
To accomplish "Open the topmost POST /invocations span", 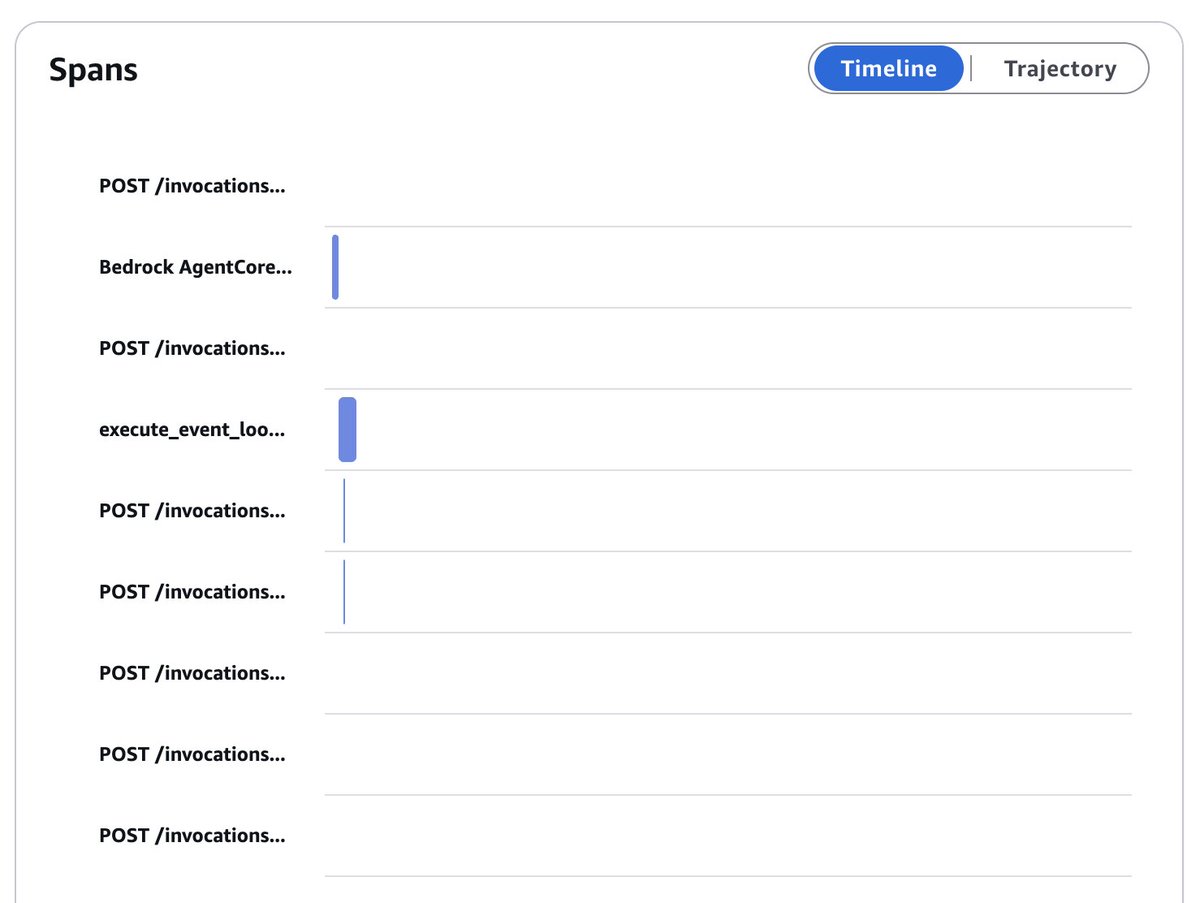I will 192,186.
